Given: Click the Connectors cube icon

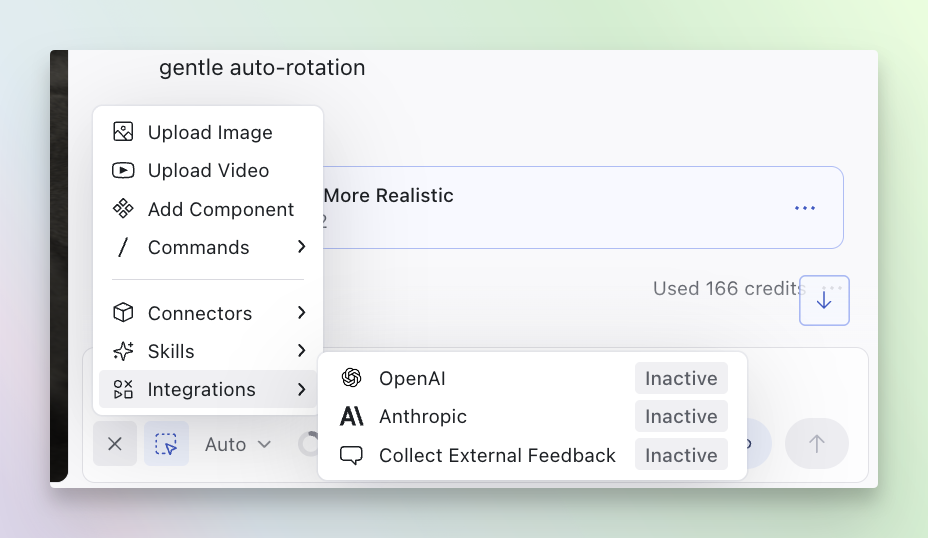Looking at the screenshot, I should pos(123,313).
